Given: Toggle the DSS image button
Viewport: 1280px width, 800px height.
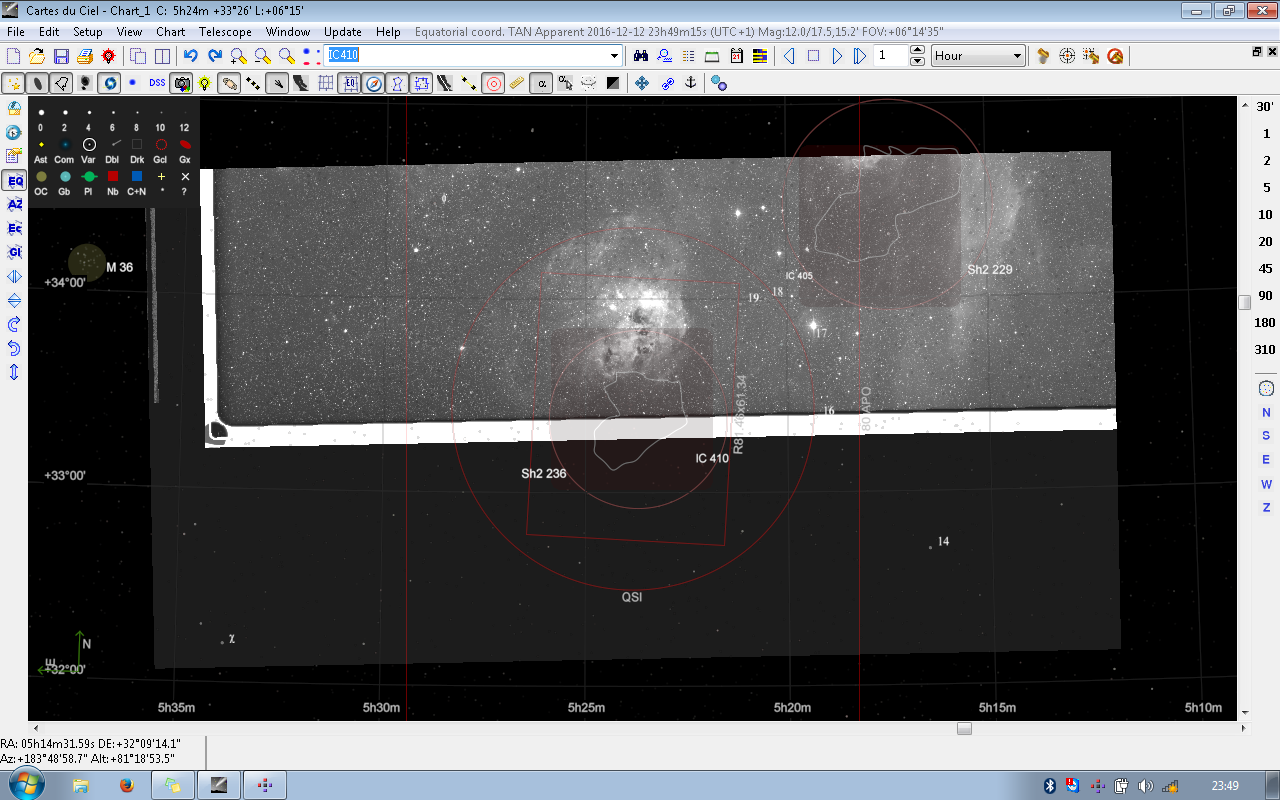Looking at the screenshot, I should (157, 83).
